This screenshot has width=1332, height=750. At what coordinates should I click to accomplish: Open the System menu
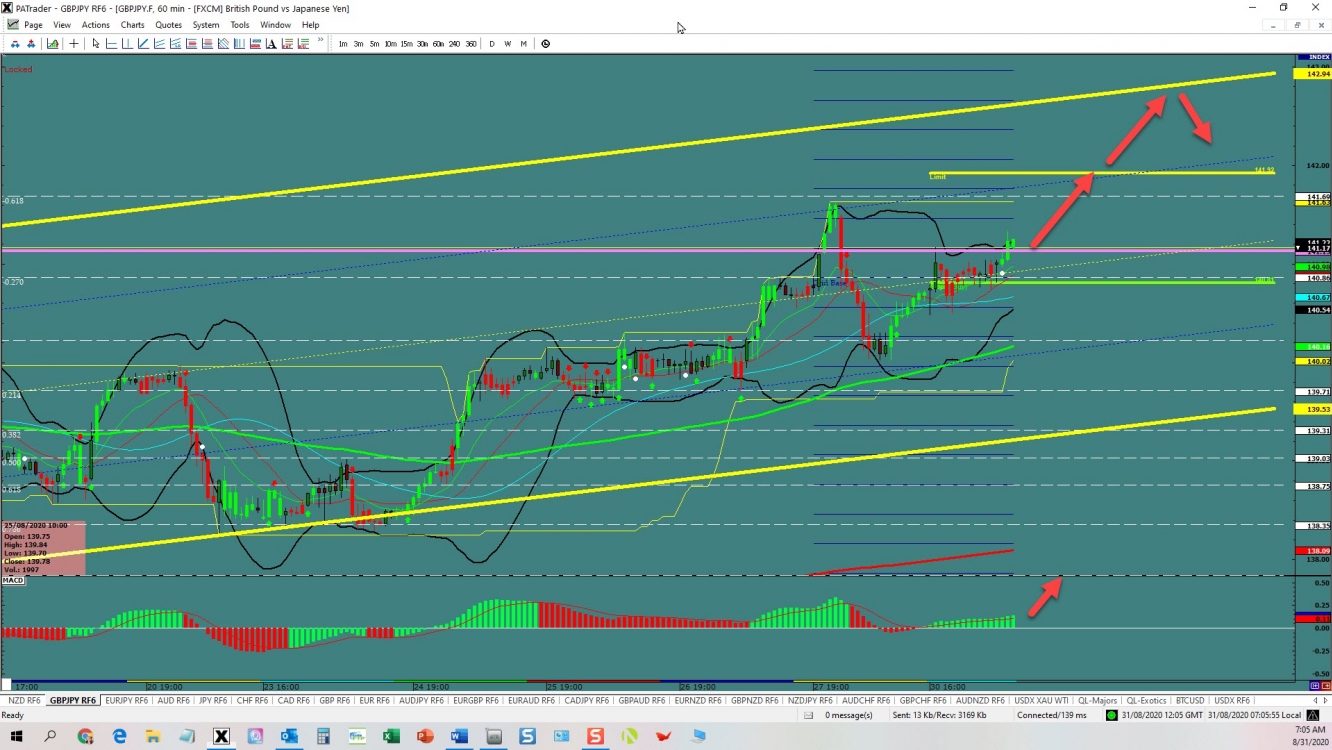(x=206, y=25)
